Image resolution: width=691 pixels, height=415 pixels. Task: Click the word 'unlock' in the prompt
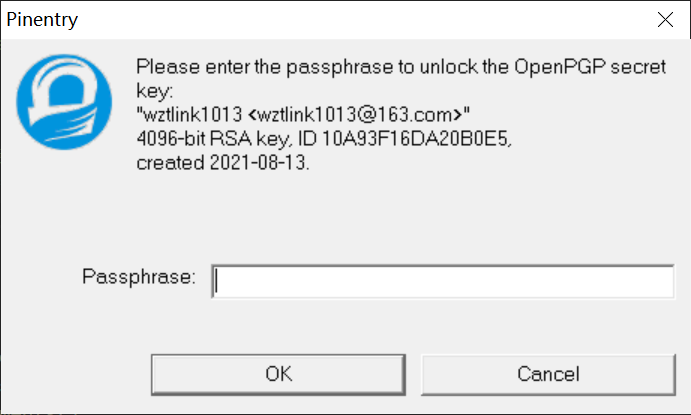(448, 67)
